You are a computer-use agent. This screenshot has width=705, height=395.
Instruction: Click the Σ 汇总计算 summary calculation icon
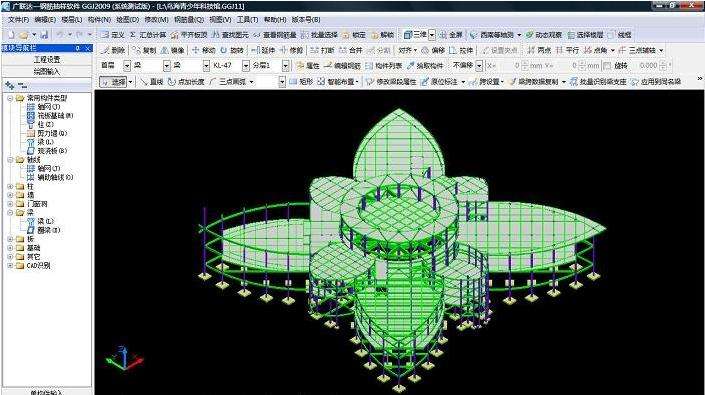click(148, 35)
